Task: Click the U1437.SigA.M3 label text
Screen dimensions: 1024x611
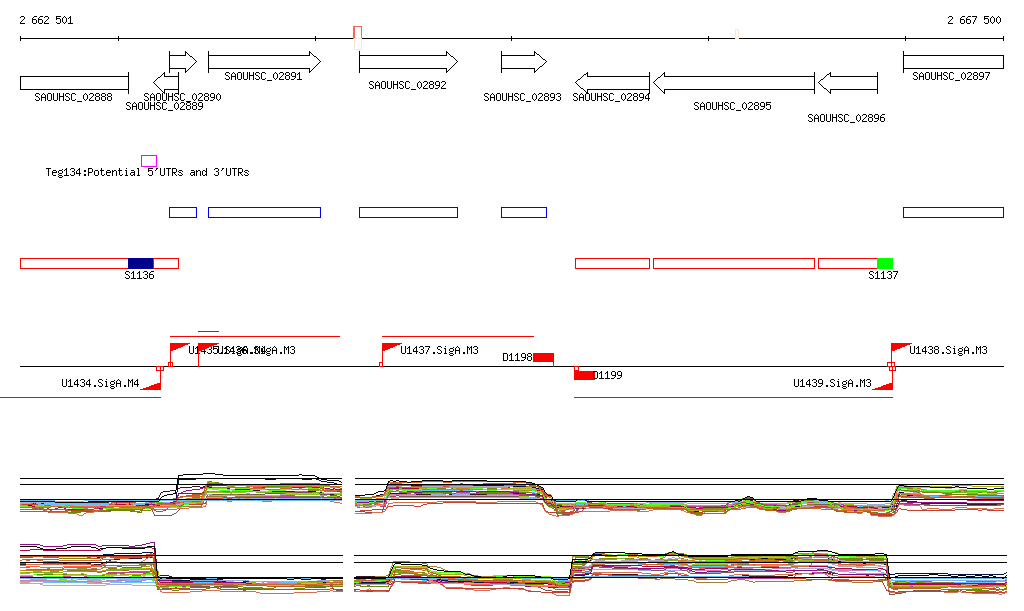Action: pos(440,350)
